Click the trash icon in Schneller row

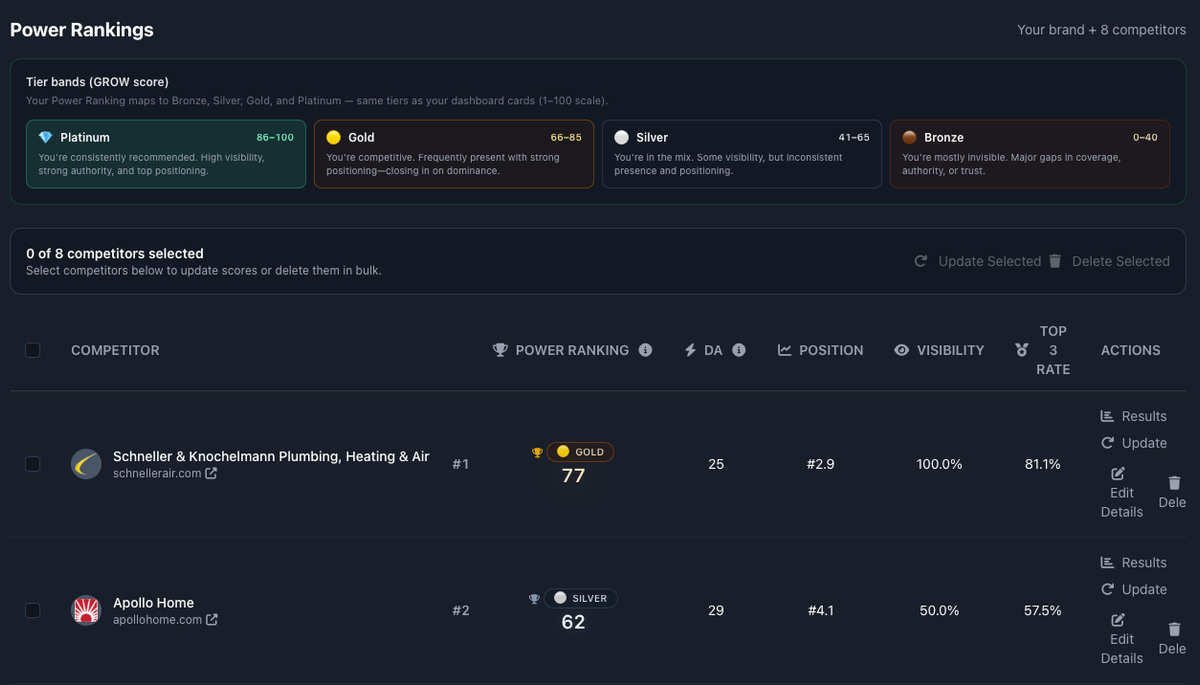click(x=1174, y=482)
